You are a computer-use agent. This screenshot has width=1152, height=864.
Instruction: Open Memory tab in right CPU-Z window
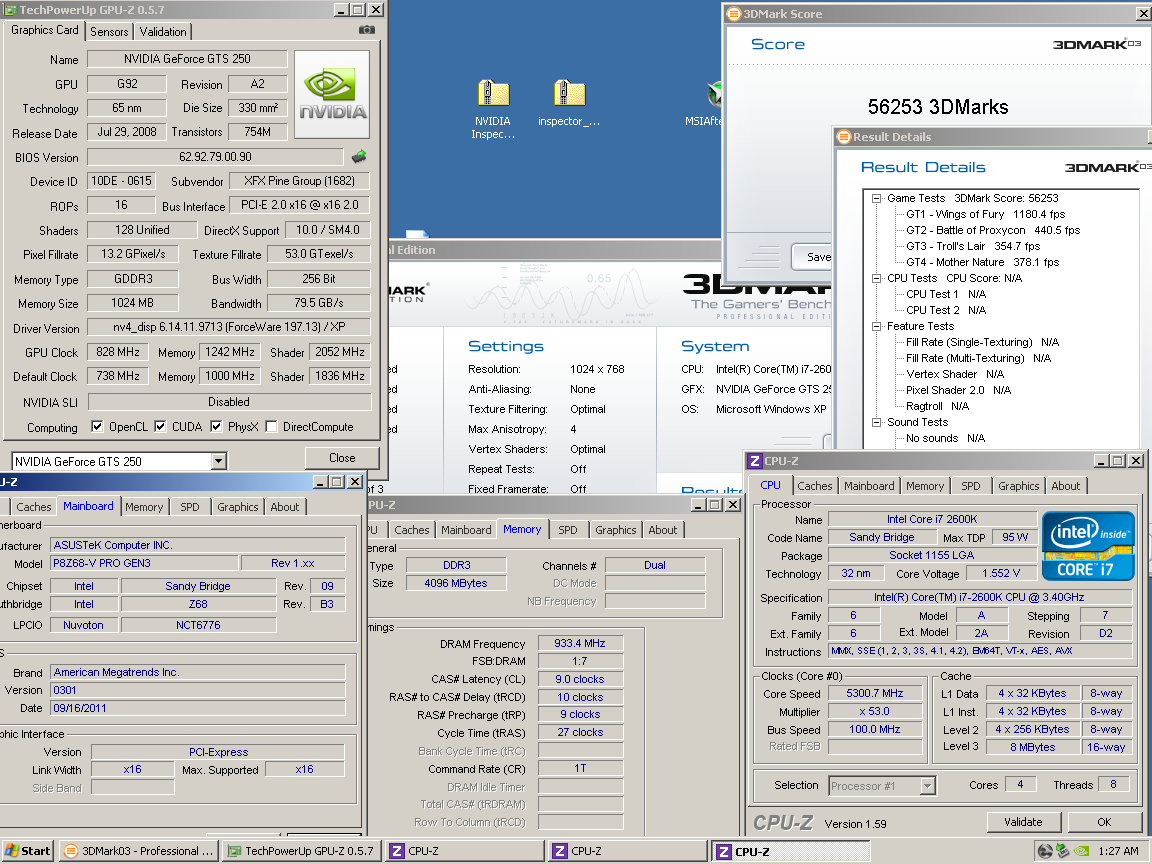point(925,486)
